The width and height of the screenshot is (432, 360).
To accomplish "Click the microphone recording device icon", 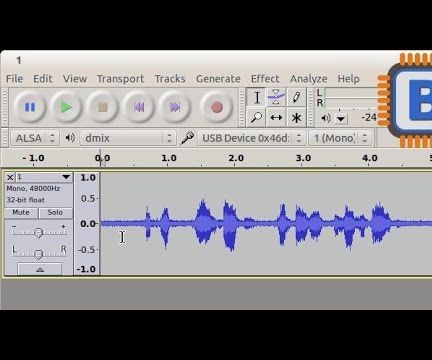I will tap(187, 138).
